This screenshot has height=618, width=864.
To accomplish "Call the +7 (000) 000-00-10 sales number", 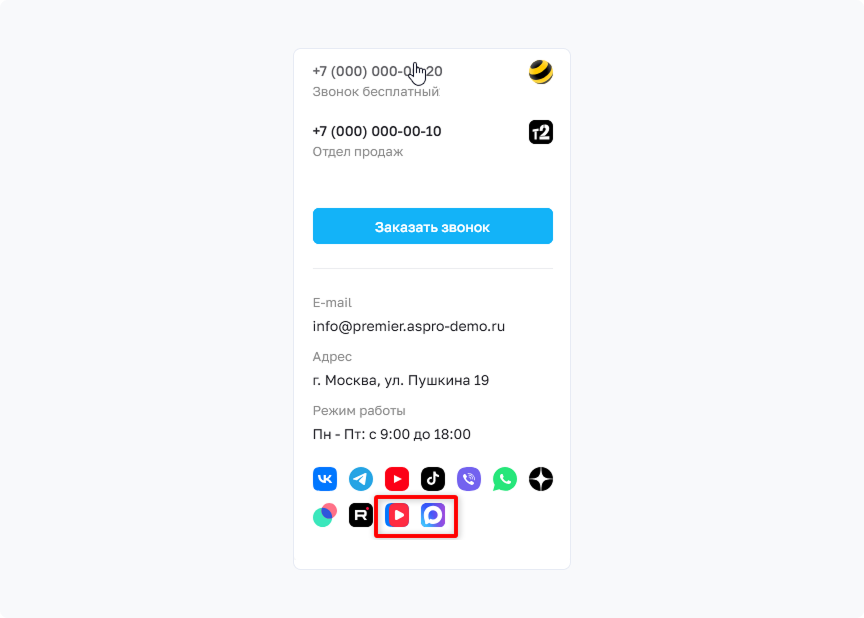I will coord(377,131).
